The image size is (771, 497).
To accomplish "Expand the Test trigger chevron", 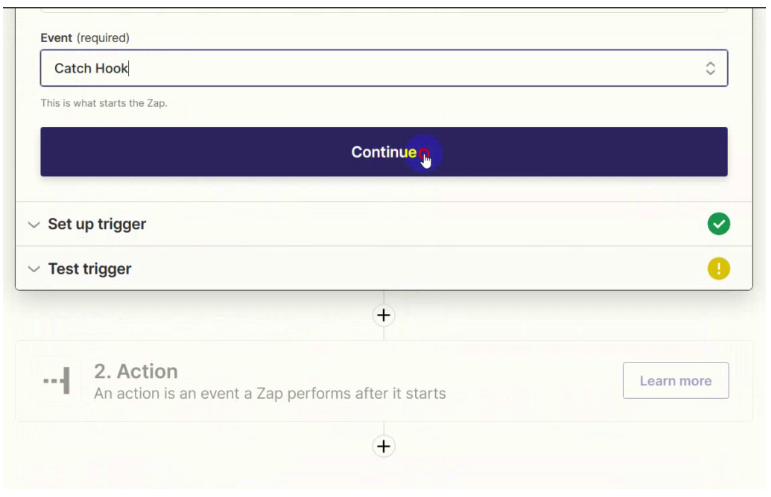I will pos(34,269).
